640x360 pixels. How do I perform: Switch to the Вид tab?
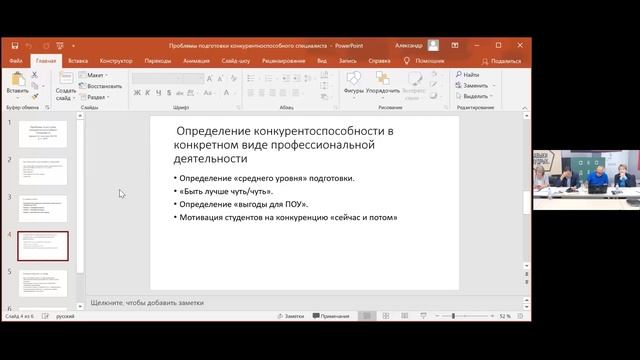[322, 61]
